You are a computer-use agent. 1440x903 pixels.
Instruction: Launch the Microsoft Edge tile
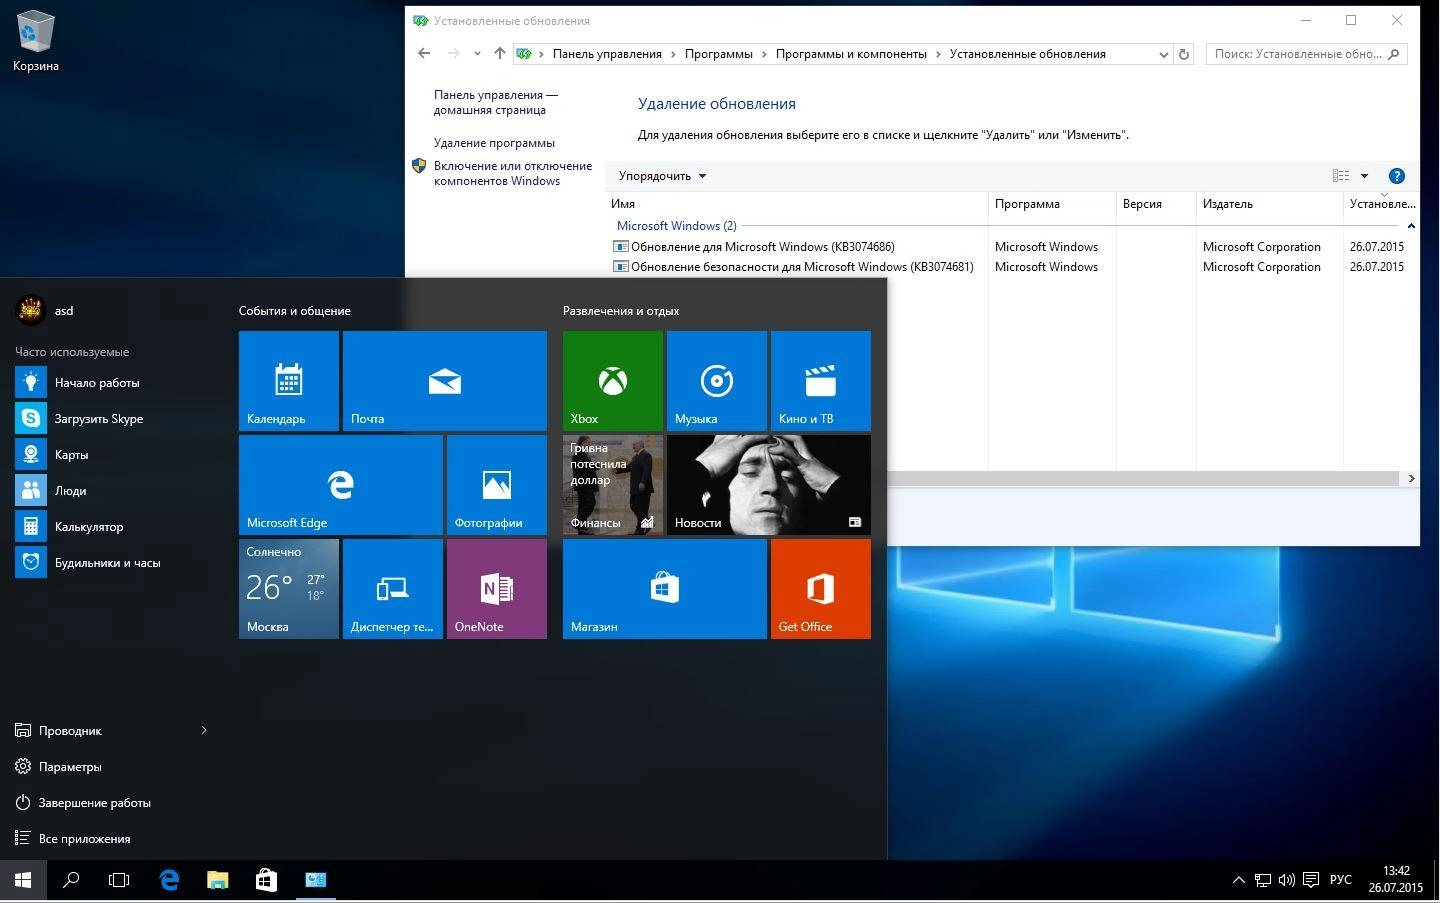tap(341, 485)
